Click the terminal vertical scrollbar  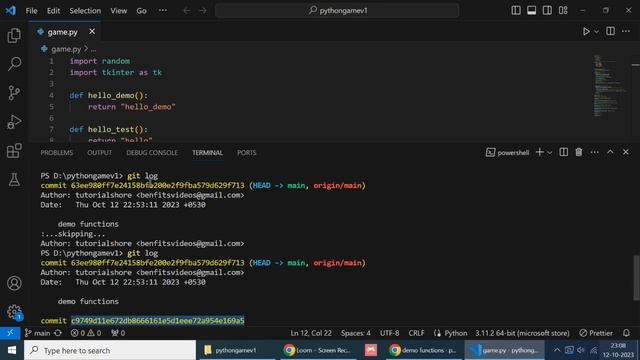[x=636, y=278]
